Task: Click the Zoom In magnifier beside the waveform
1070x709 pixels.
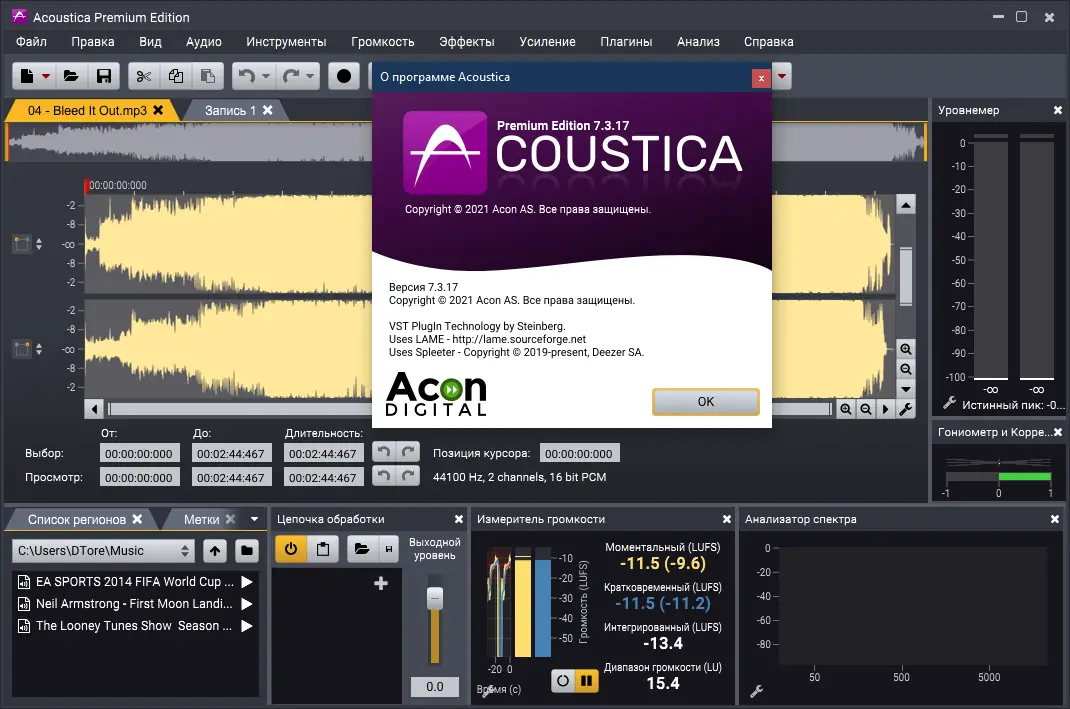Action: pos(905,349)
